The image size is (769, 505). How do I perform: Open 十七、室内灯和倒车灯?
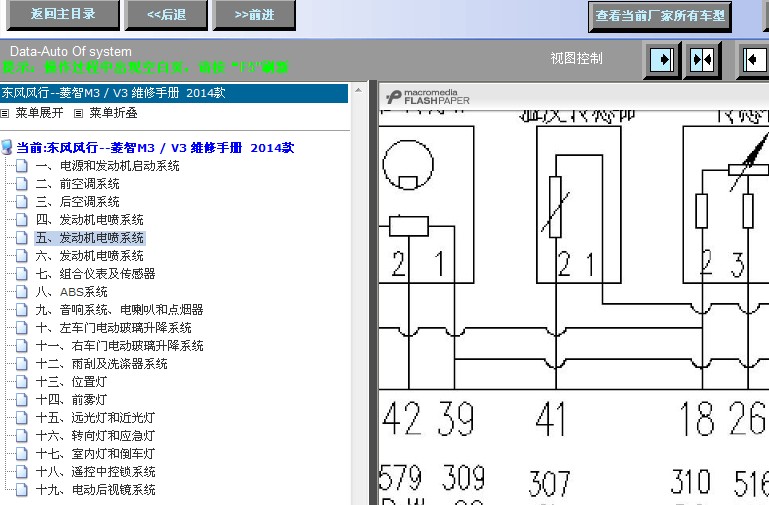click(x=95, y=454)
